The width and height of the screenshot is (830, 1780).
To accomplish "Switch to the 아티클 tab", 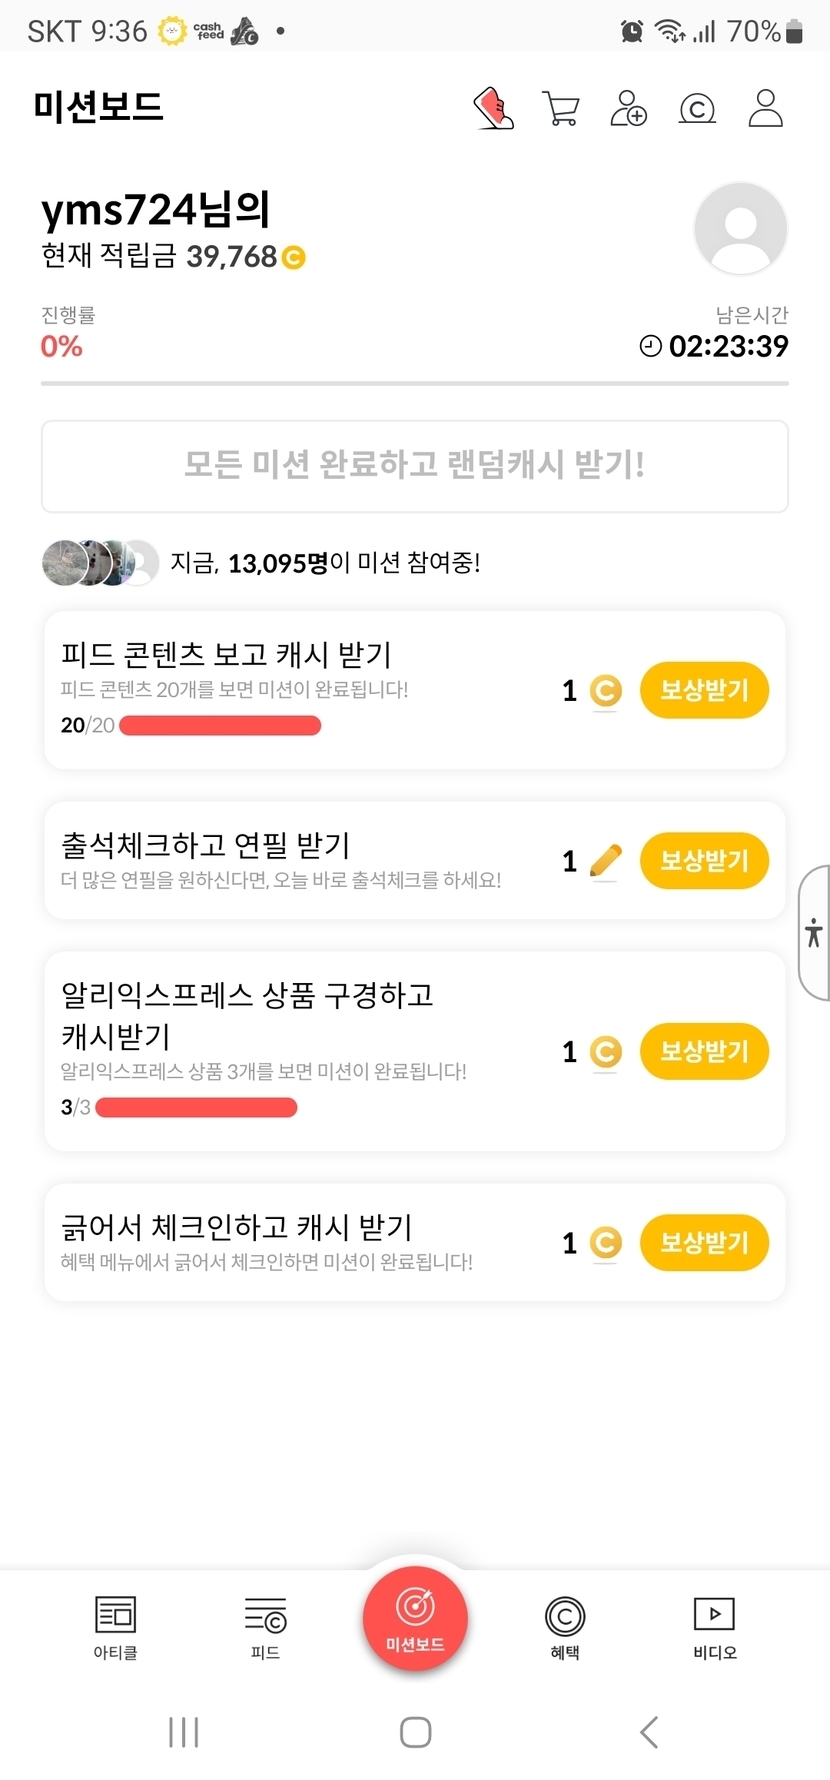I will point(115,1627).
